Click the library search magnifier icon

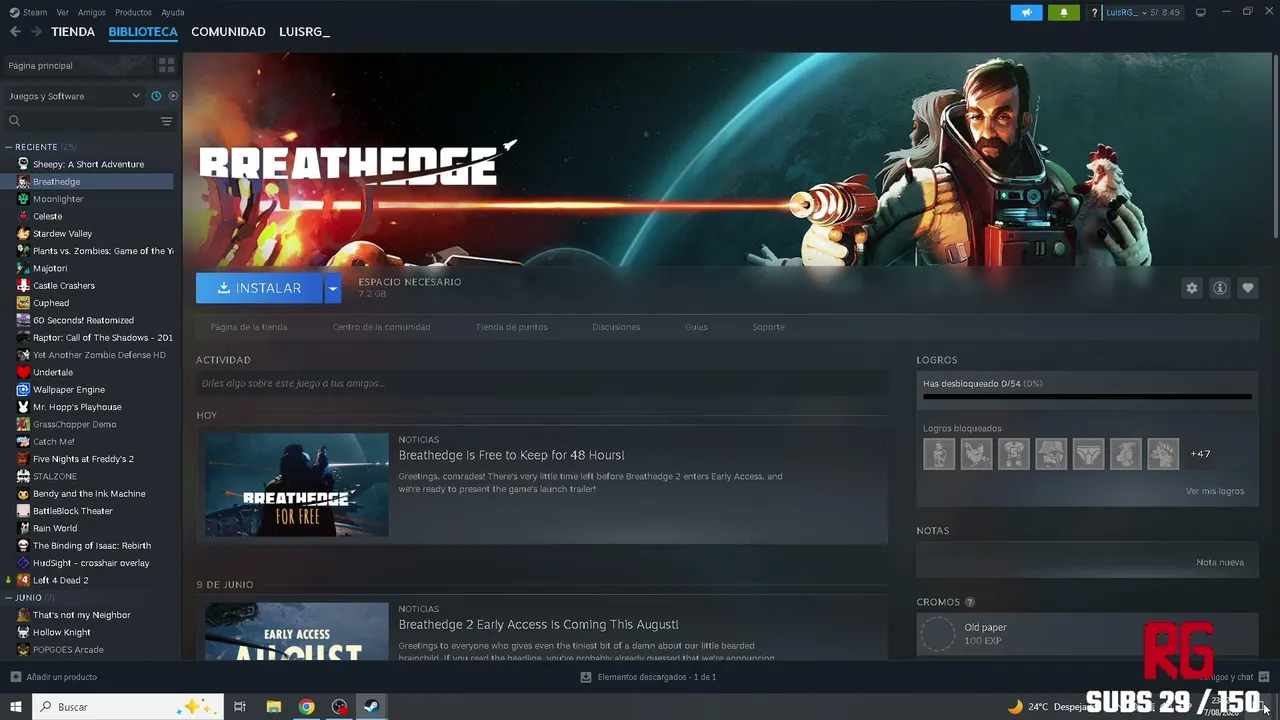click(14, 121)
